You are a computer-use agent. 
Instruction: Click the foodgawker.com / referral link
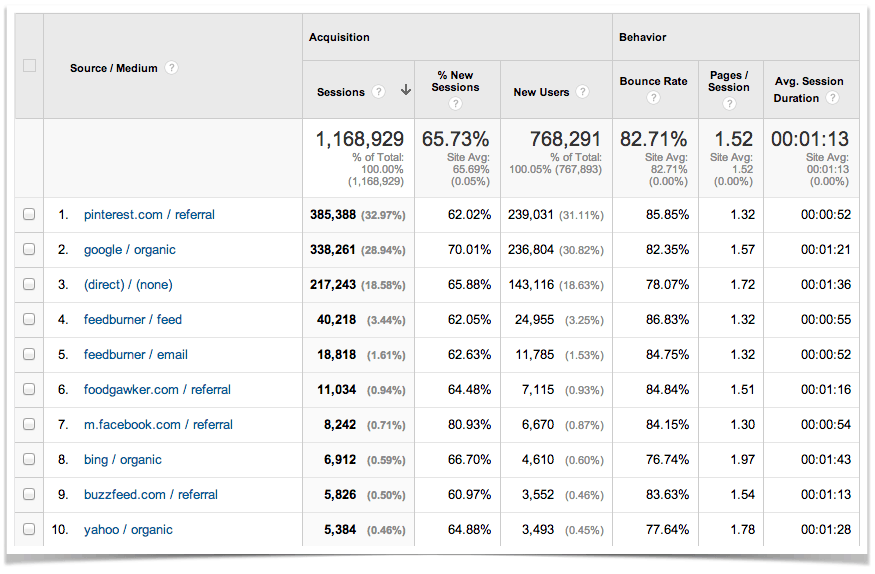157,390
